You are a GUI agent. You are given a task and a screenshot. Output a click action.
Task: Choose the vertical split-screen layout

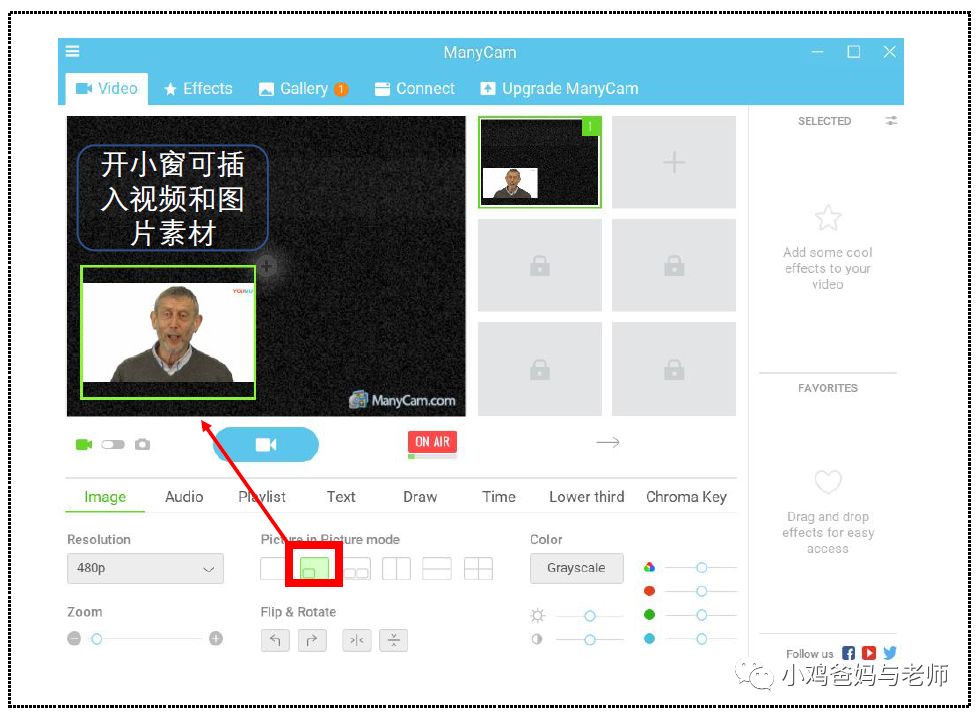point(396,569)
